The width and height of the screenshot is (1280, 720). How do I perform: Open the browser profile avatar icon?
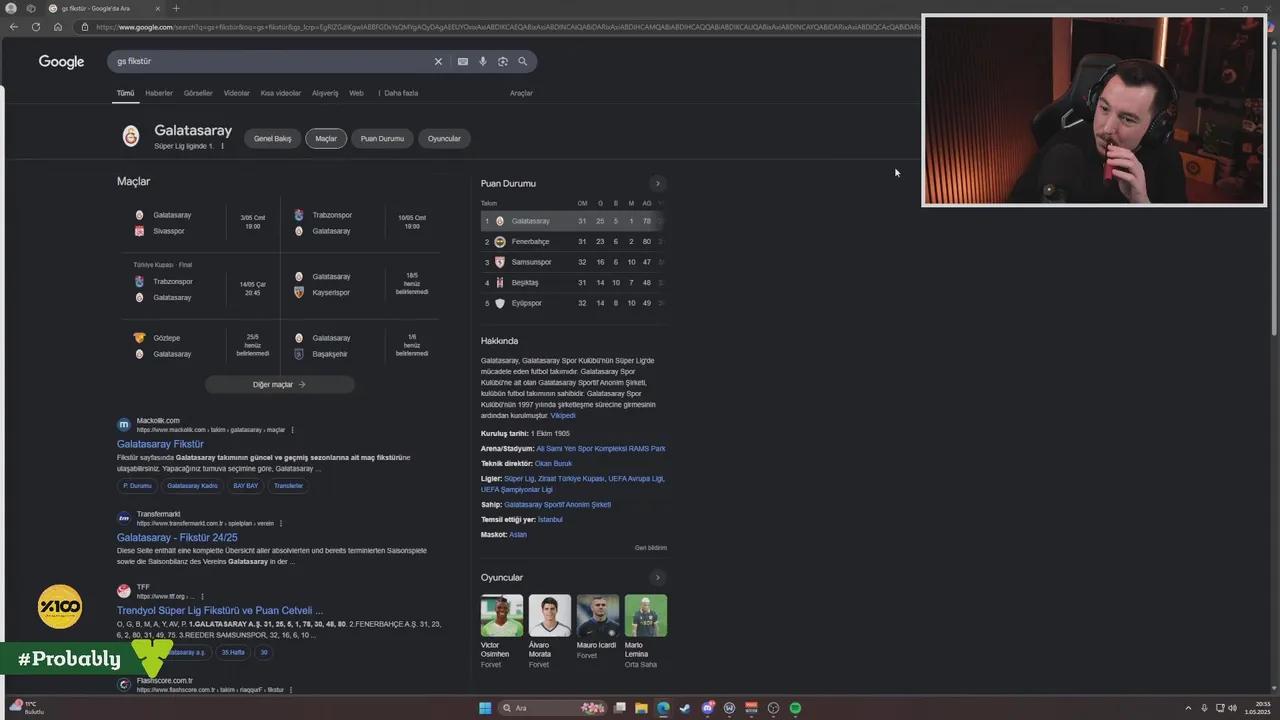tap(11, 8)
